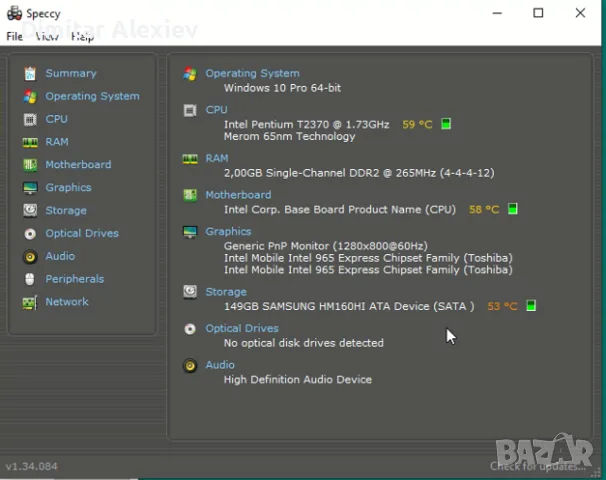The width and height of the screenshot is (606, 480).
Task: Click the motherboard temperature green indicator icon
Action: [513, 209]
